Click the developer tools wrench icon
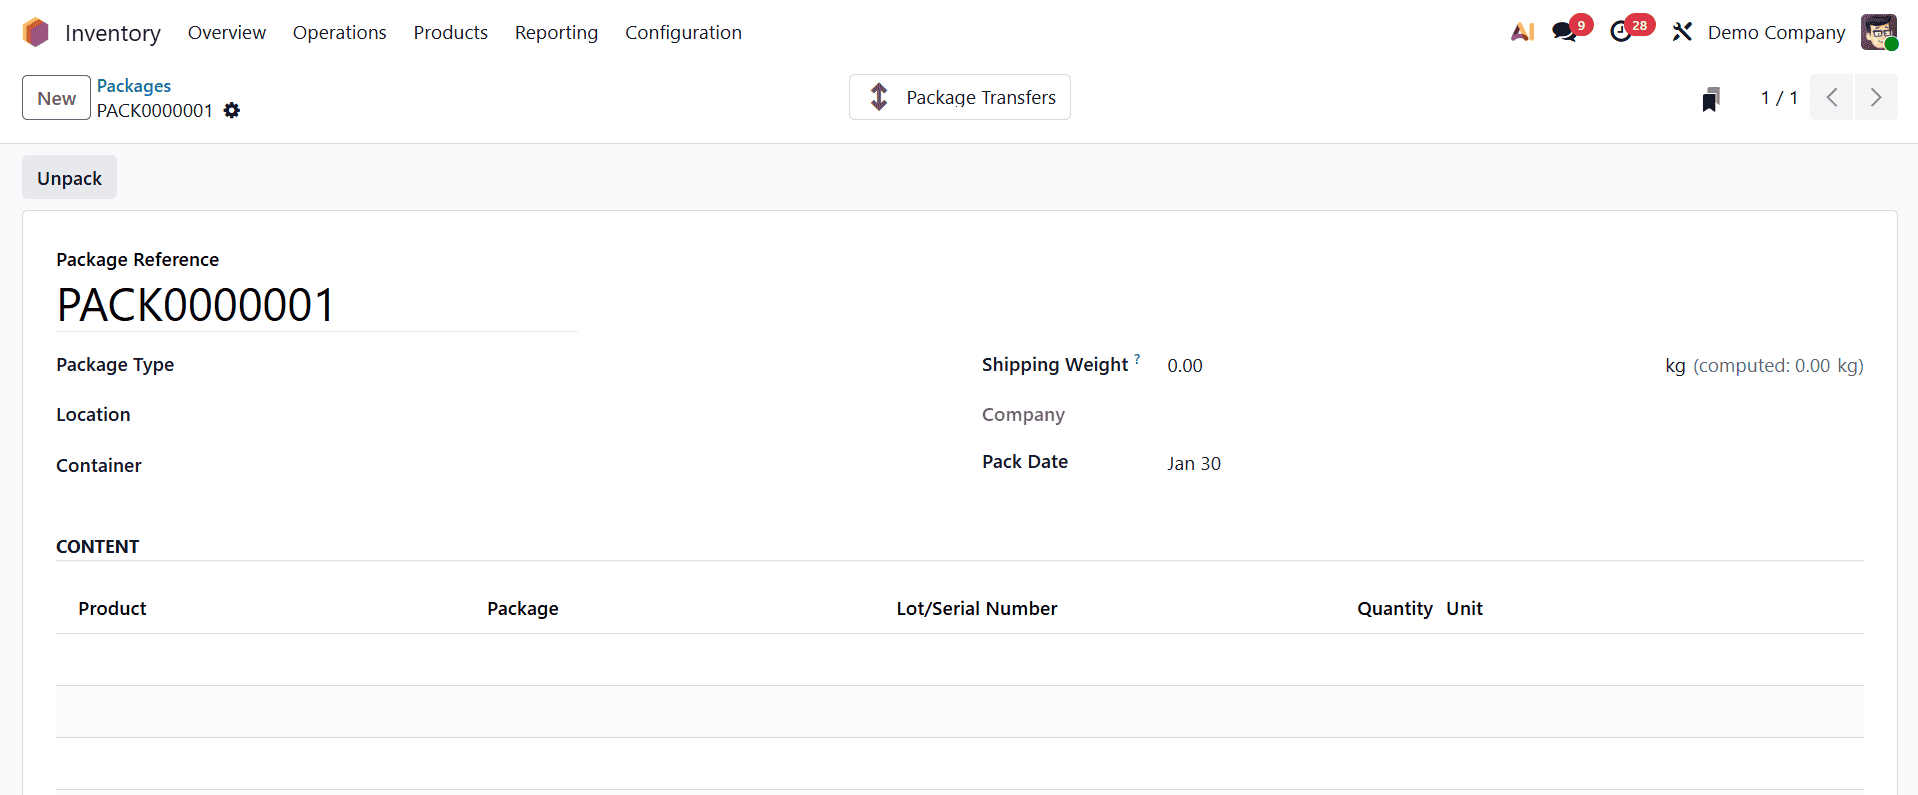The height and width of the screenshot is (795, 1918). tap(1681, 31)
